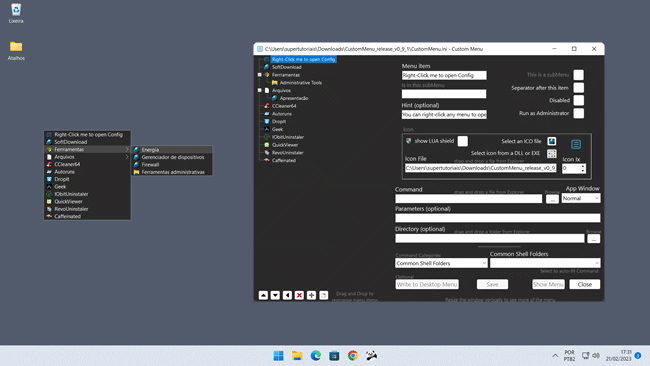Click the Icon File path field
Image resolution: width=650 pixels, height=366 pixels.
480,168
